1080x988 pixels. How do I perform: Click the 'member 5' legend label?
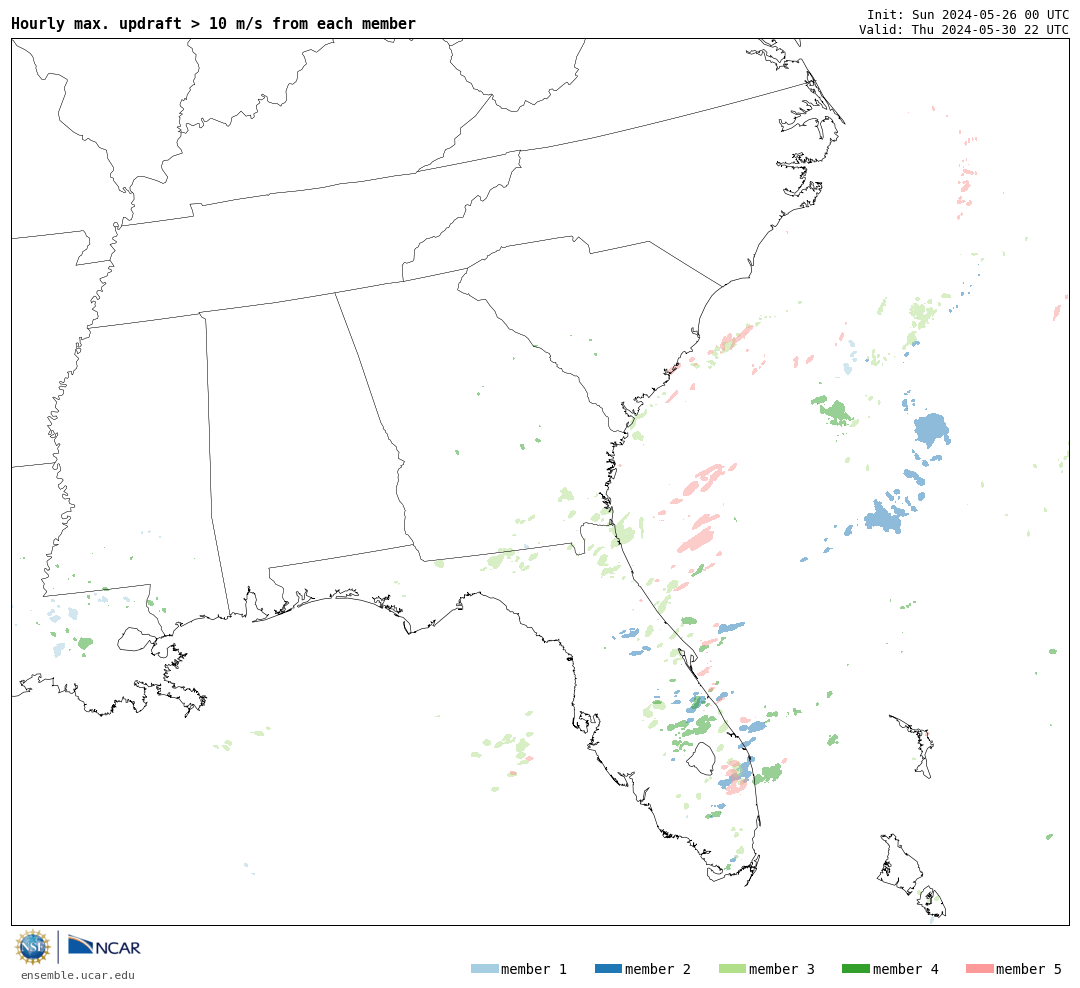(1029, 969)
